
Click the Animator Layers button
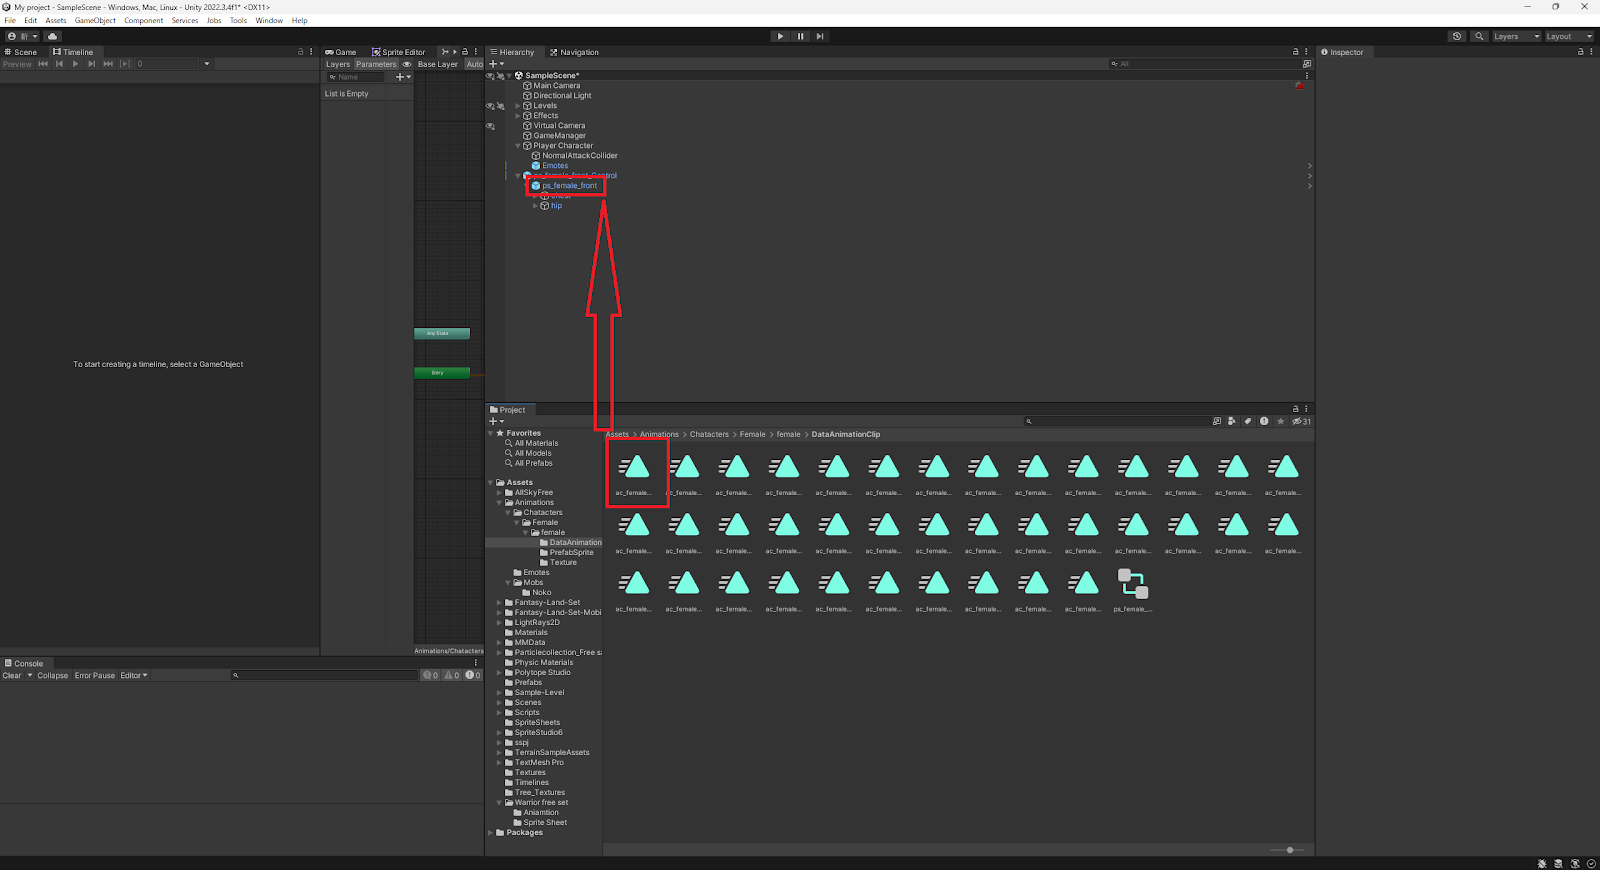338,64
